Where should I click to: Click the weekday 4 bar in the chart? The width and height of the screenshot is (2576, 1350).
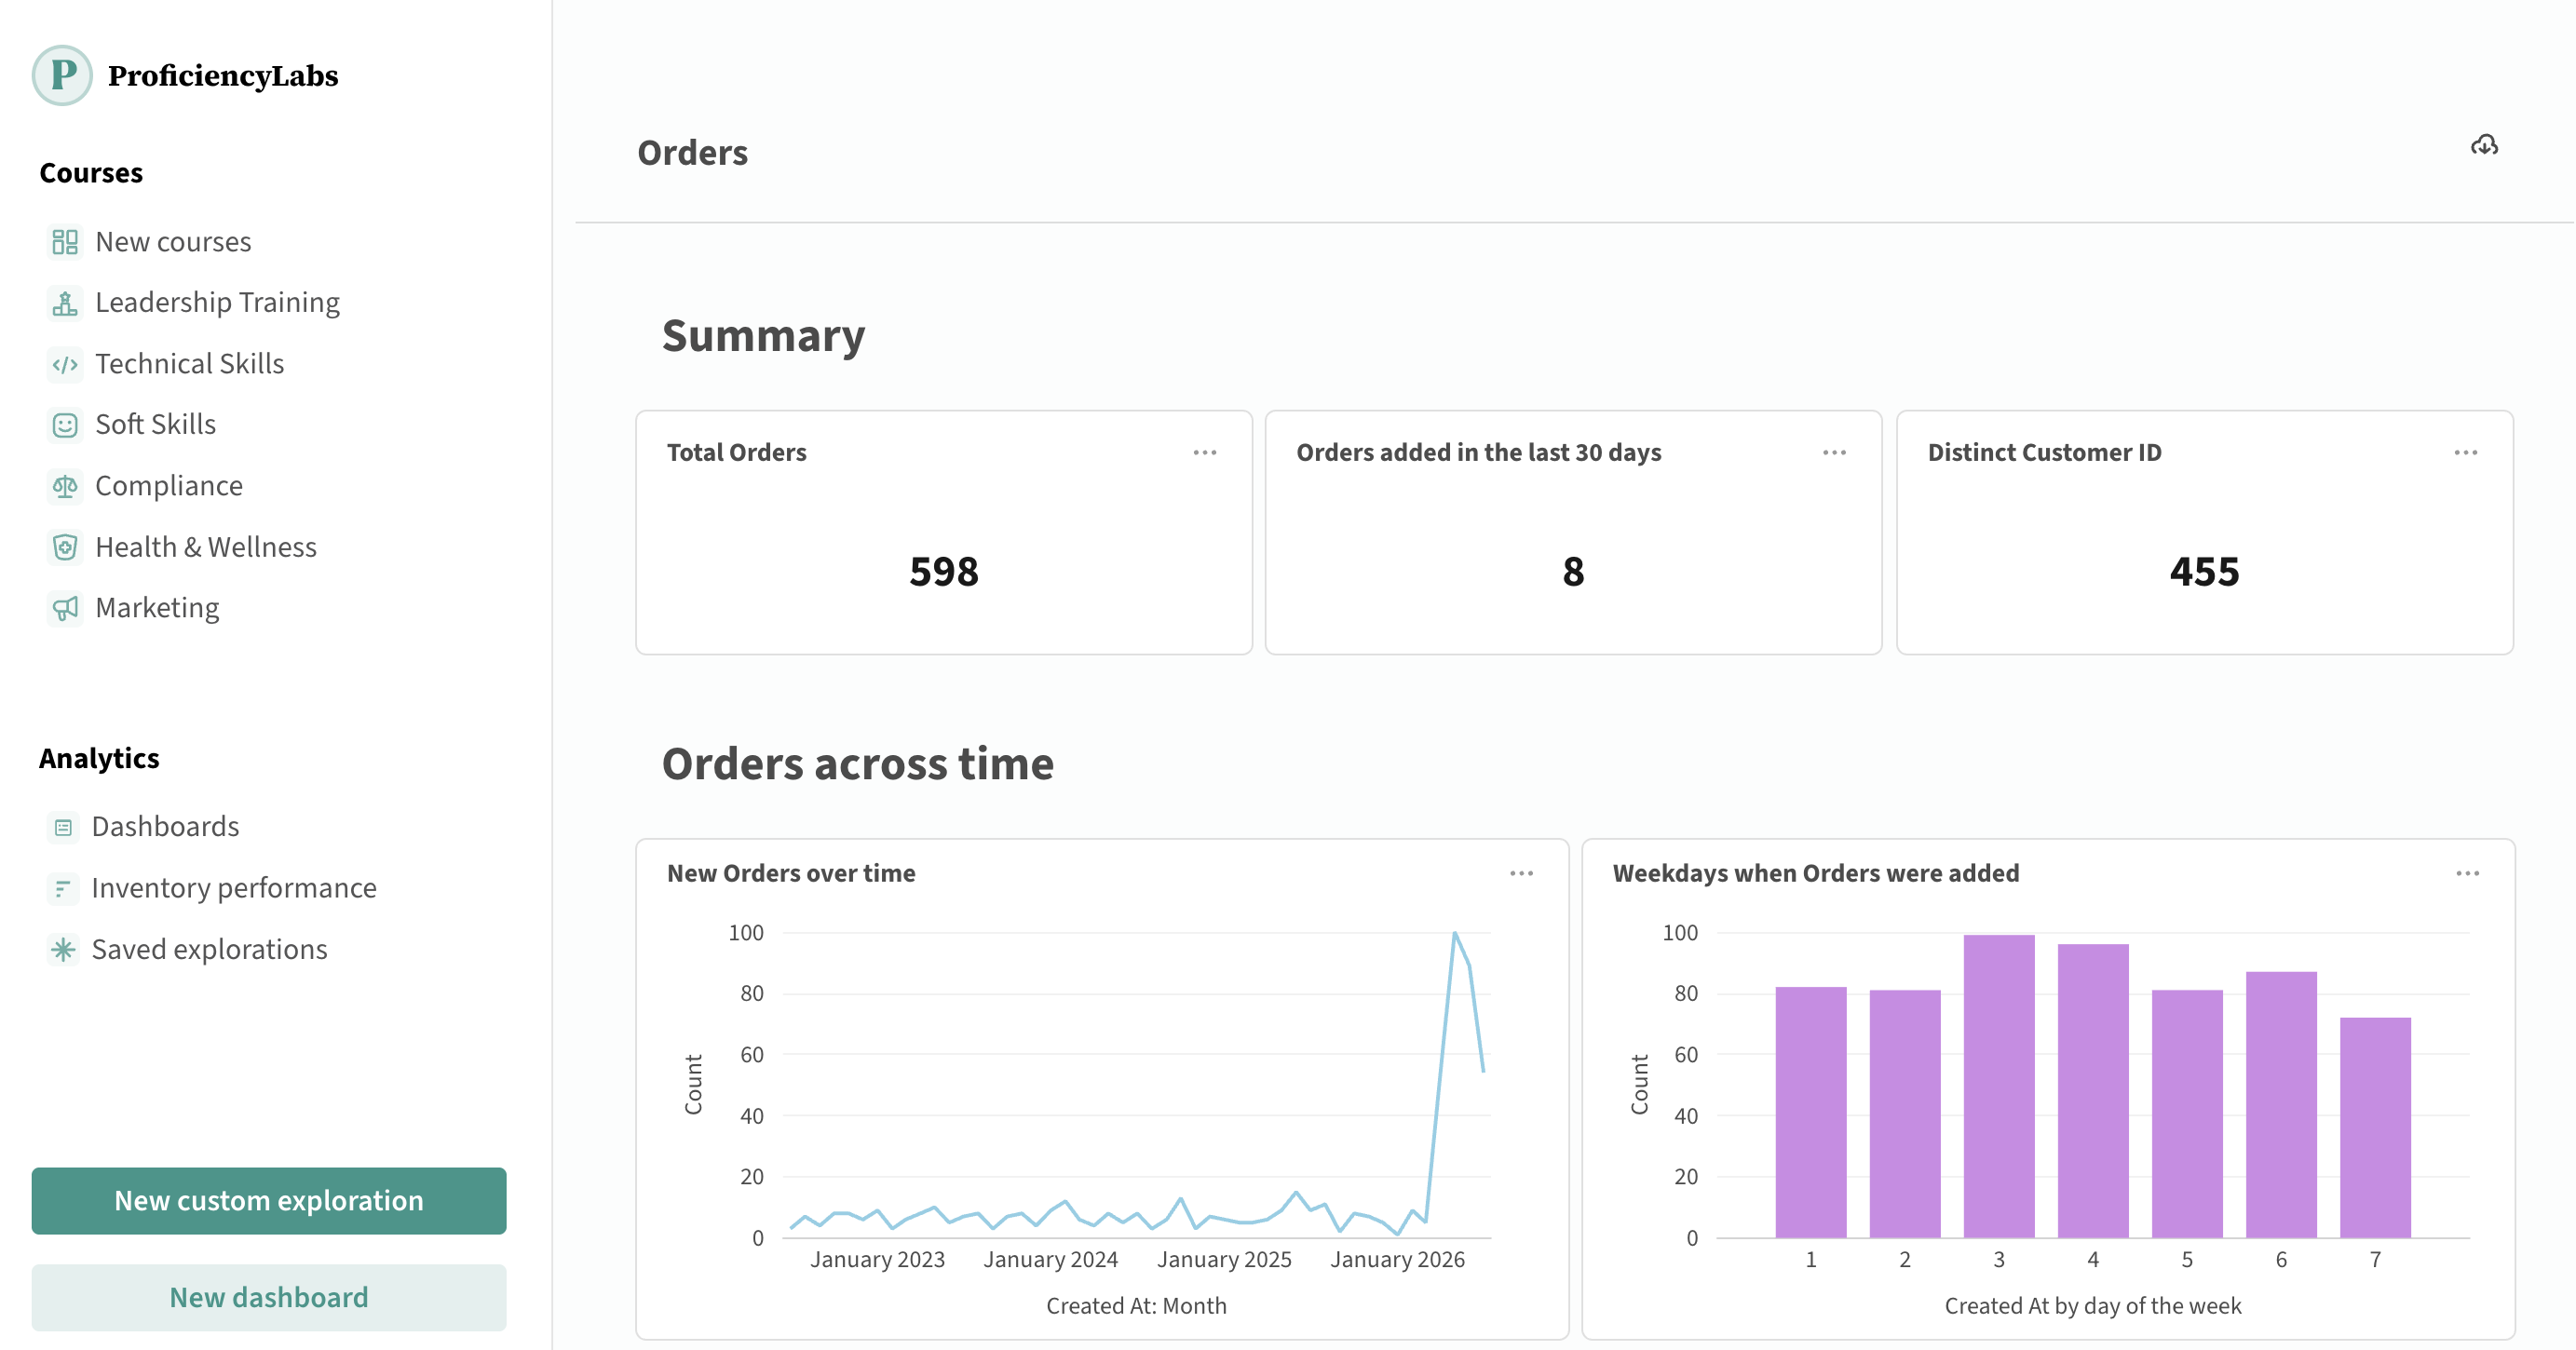[2093, 1091]
